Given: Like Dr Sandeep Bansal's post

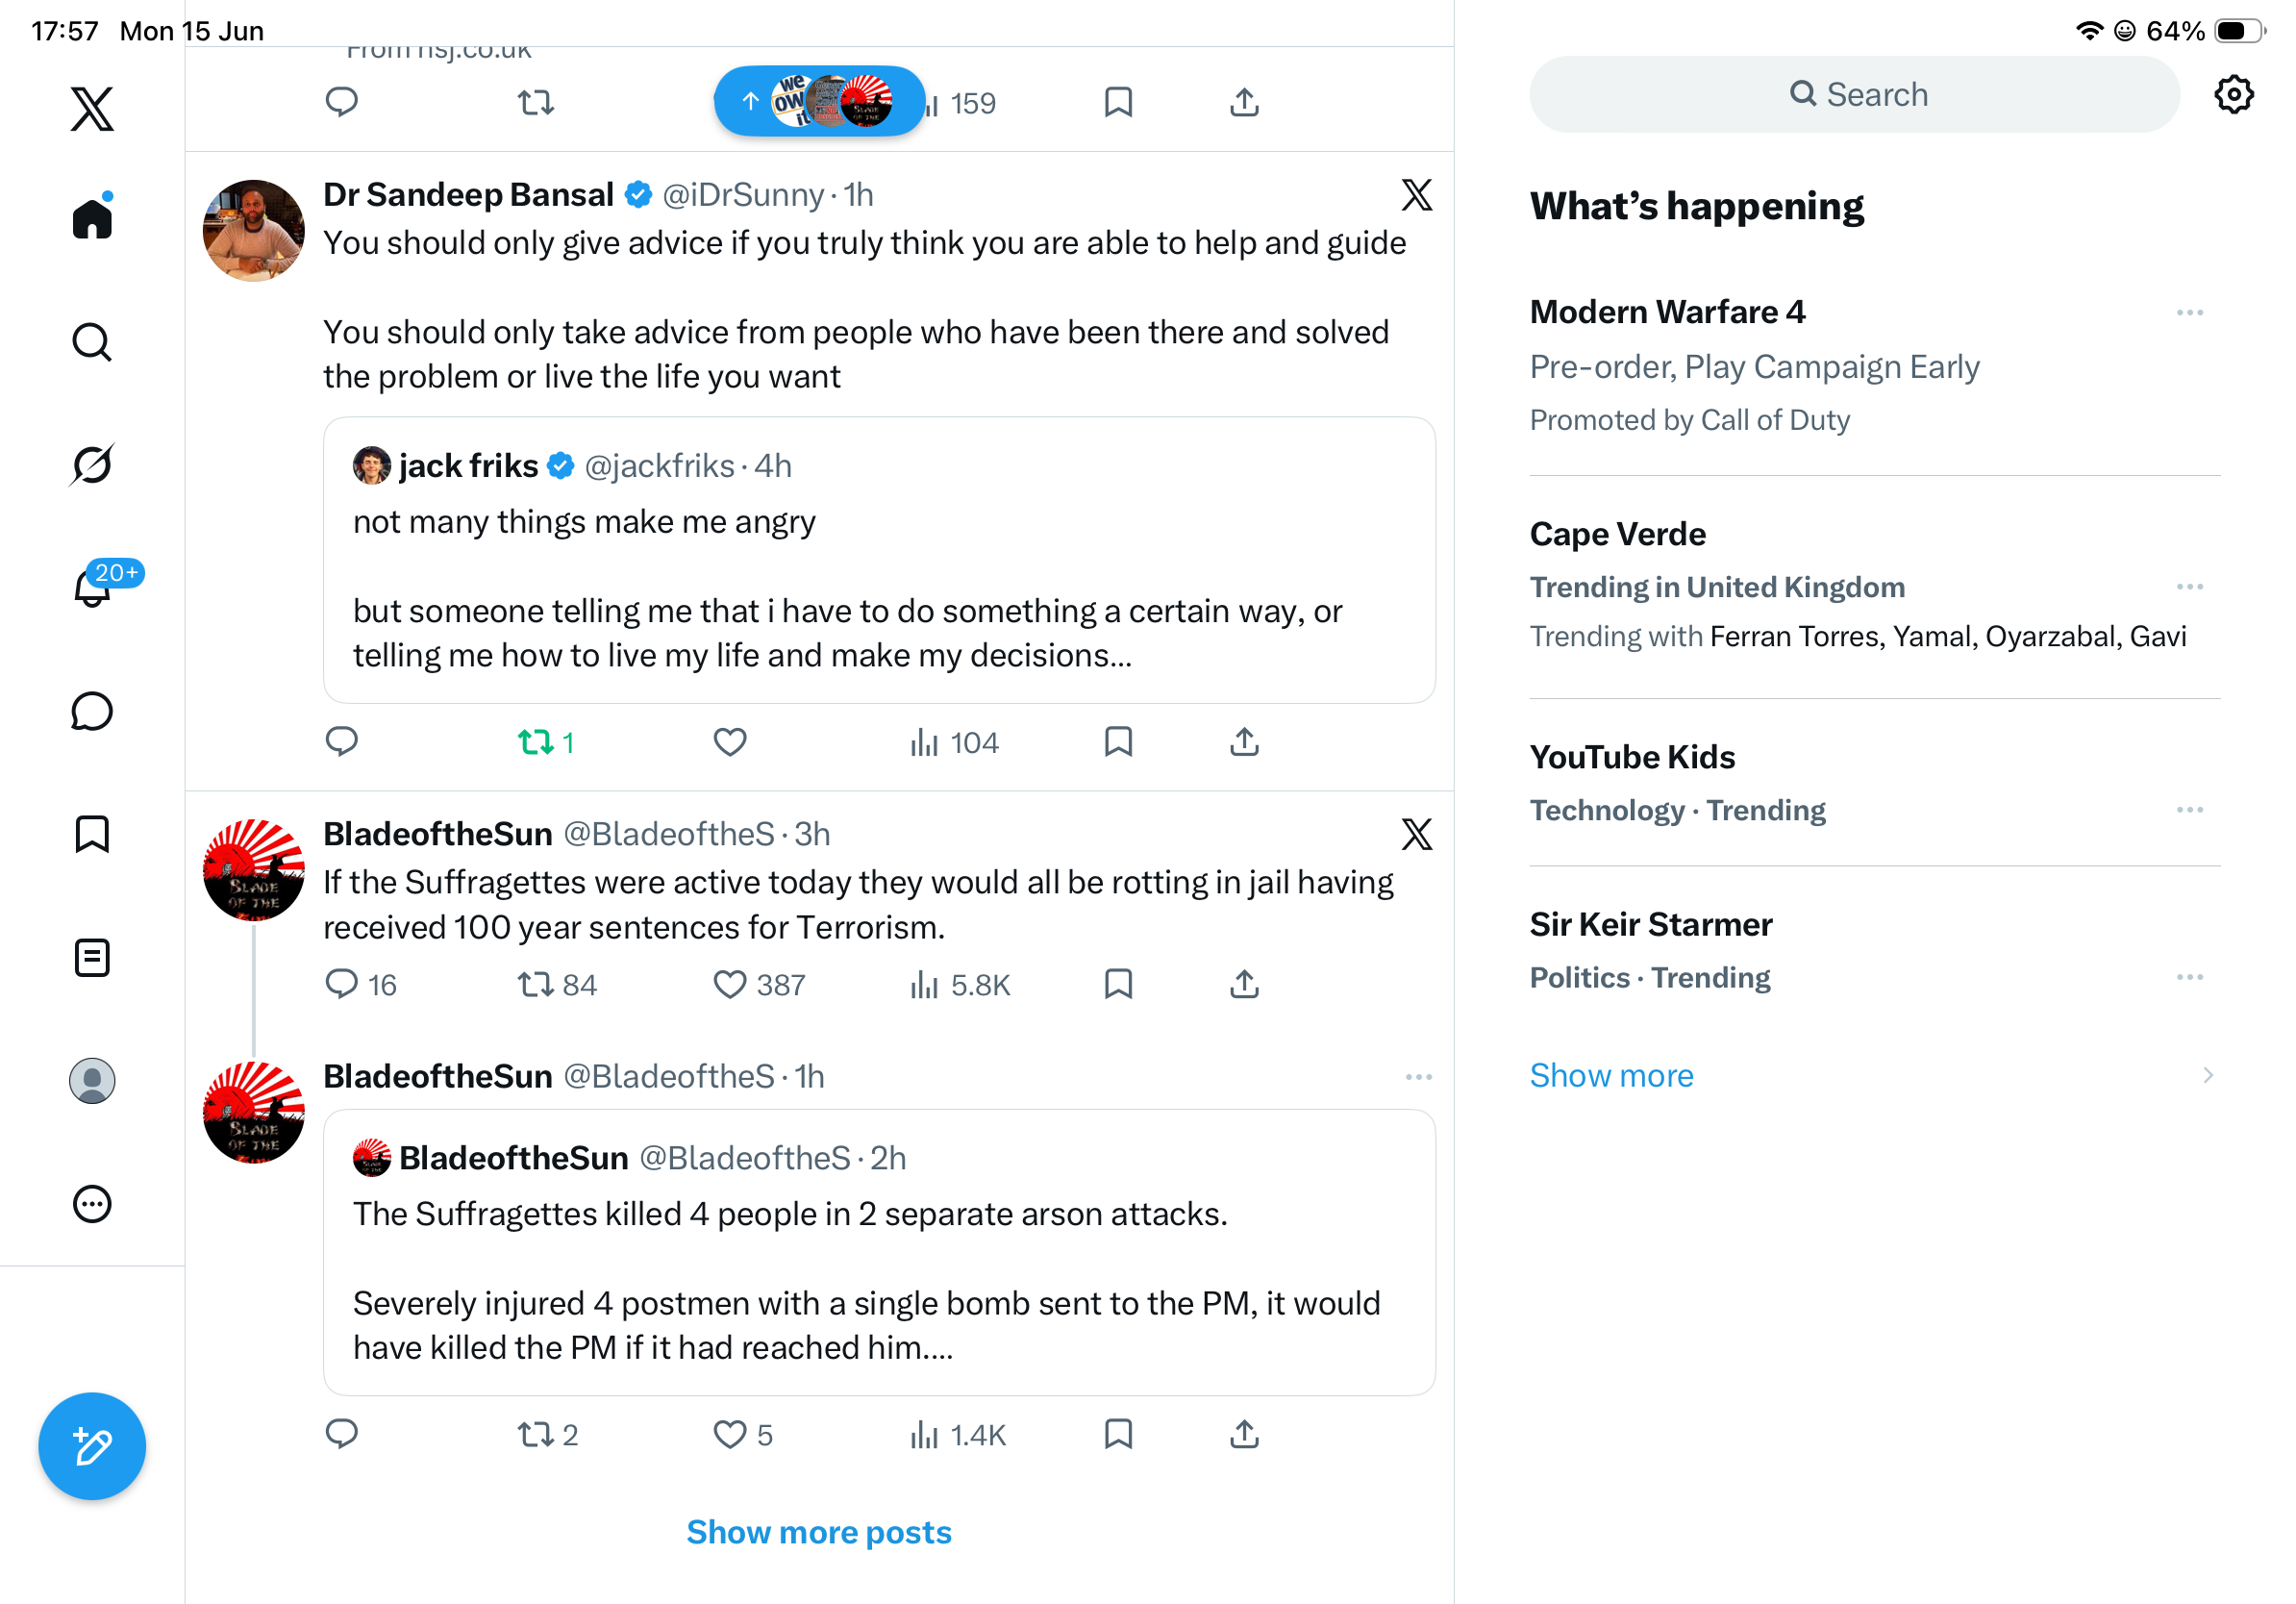Looking at the screenshot, I should click(x=730, y=742).
